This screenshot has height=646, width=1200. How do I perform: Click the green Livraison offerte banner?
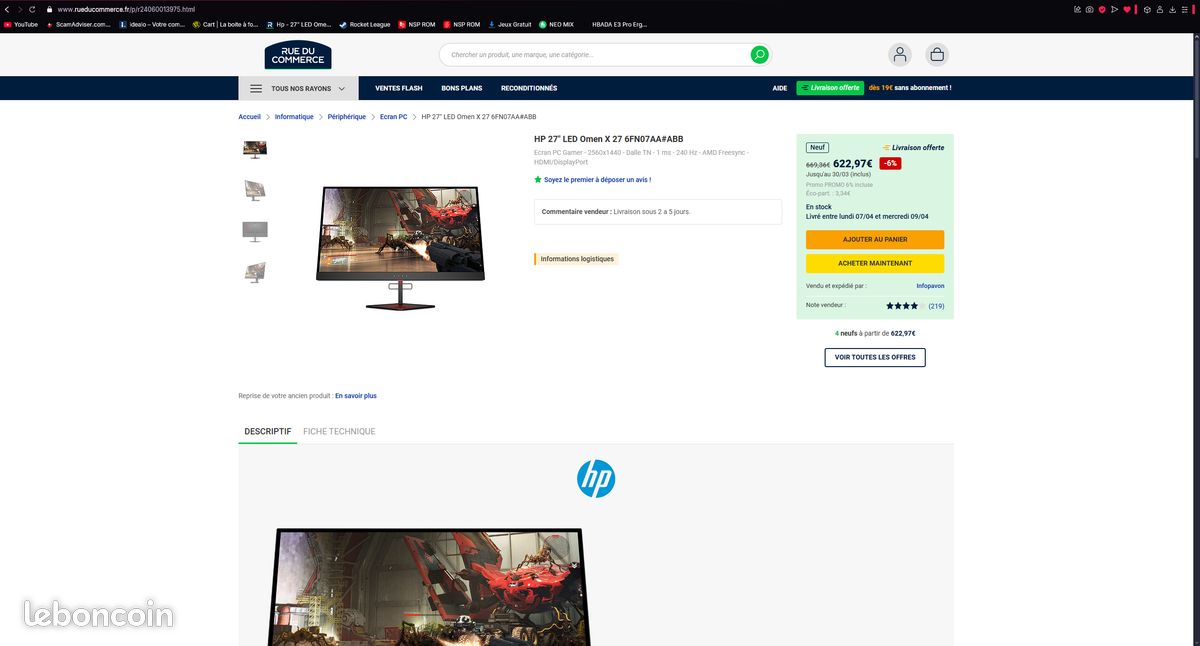coord(830,88)
